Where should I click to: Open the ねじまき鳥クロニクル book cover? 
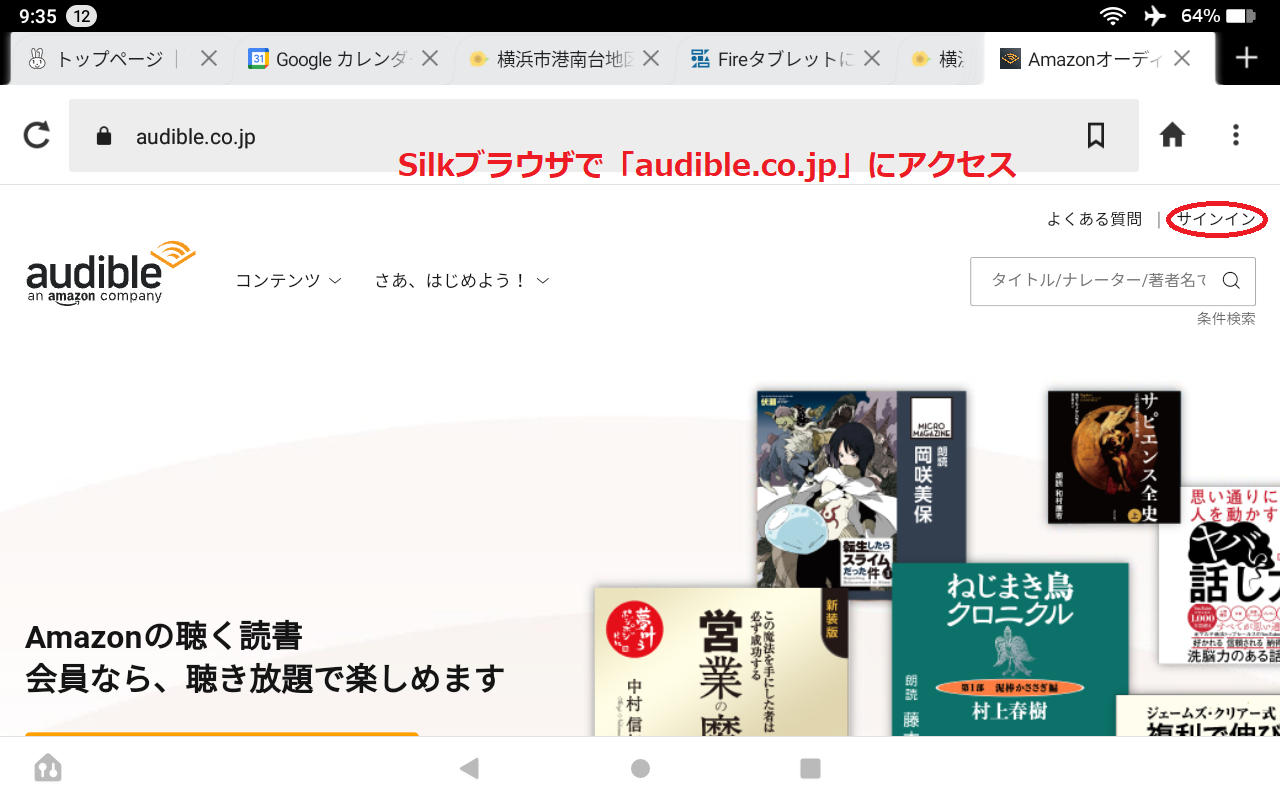(x=1010, y=650)
